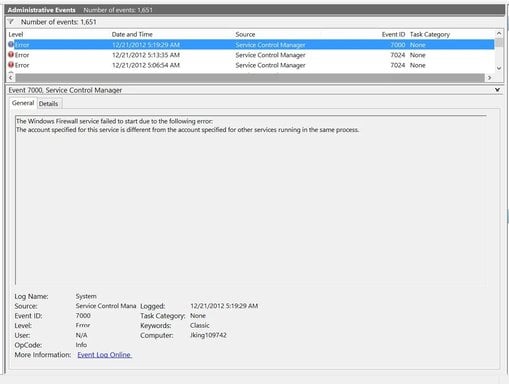
Task: Click the Windows Firewall service failed message text
Action: pyautogui.click(x=114, y=121)
